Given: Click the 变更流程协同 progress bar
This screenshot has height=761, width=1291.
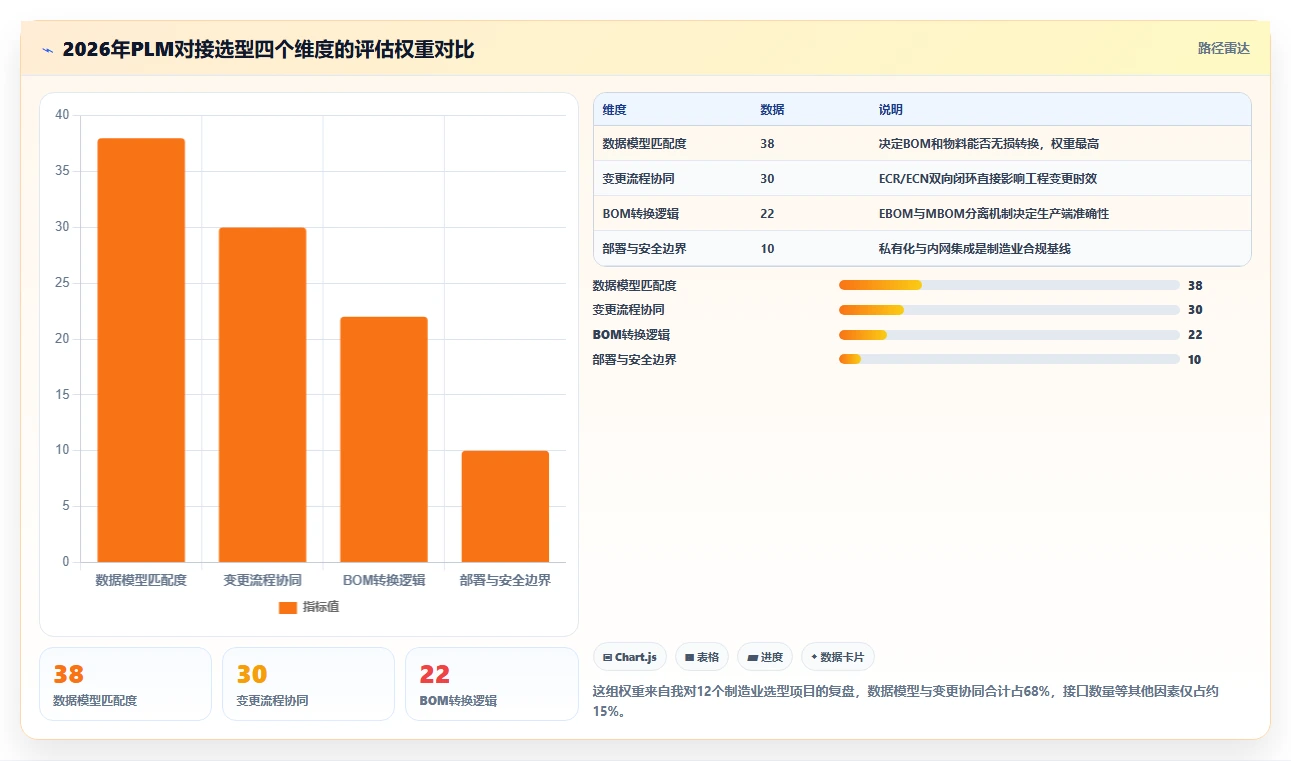Looking at the screenshot, I should [1009, 310].
